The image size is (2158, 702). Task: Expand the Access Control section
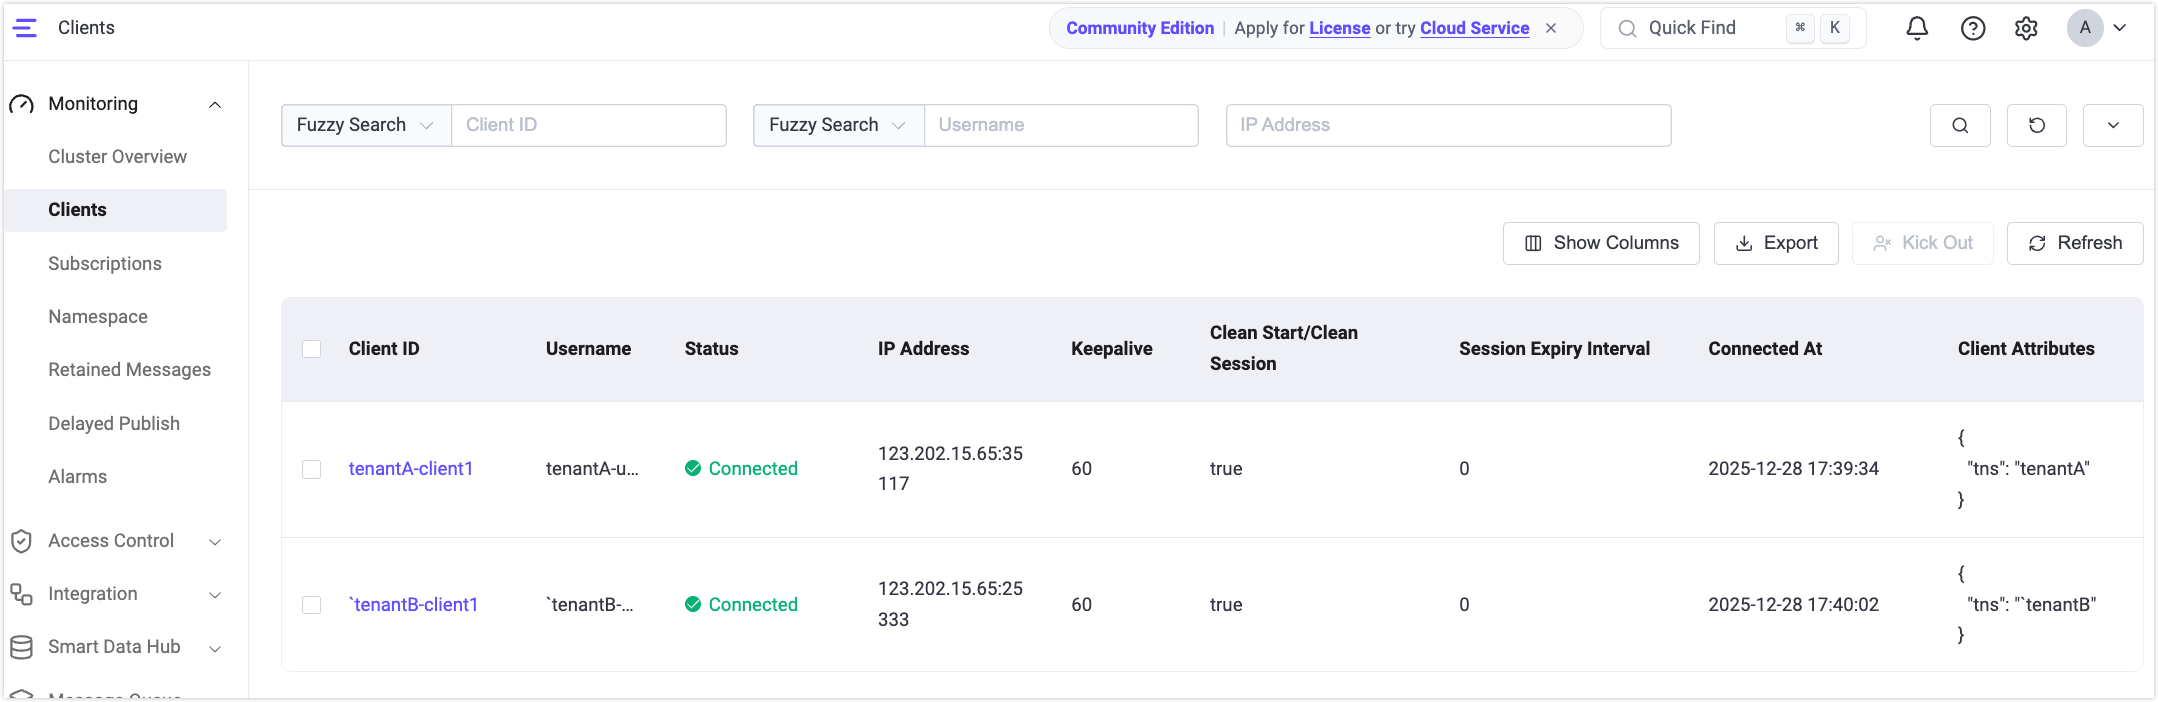[x=215, y=541]
